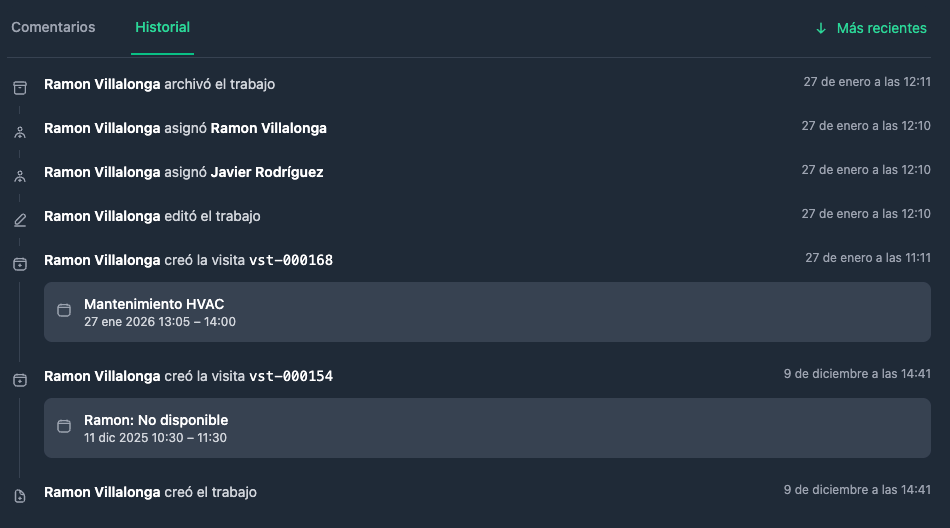Screen dimensions: 950x528
Task: Open visit link vst-000168
Action: (291, 261)
